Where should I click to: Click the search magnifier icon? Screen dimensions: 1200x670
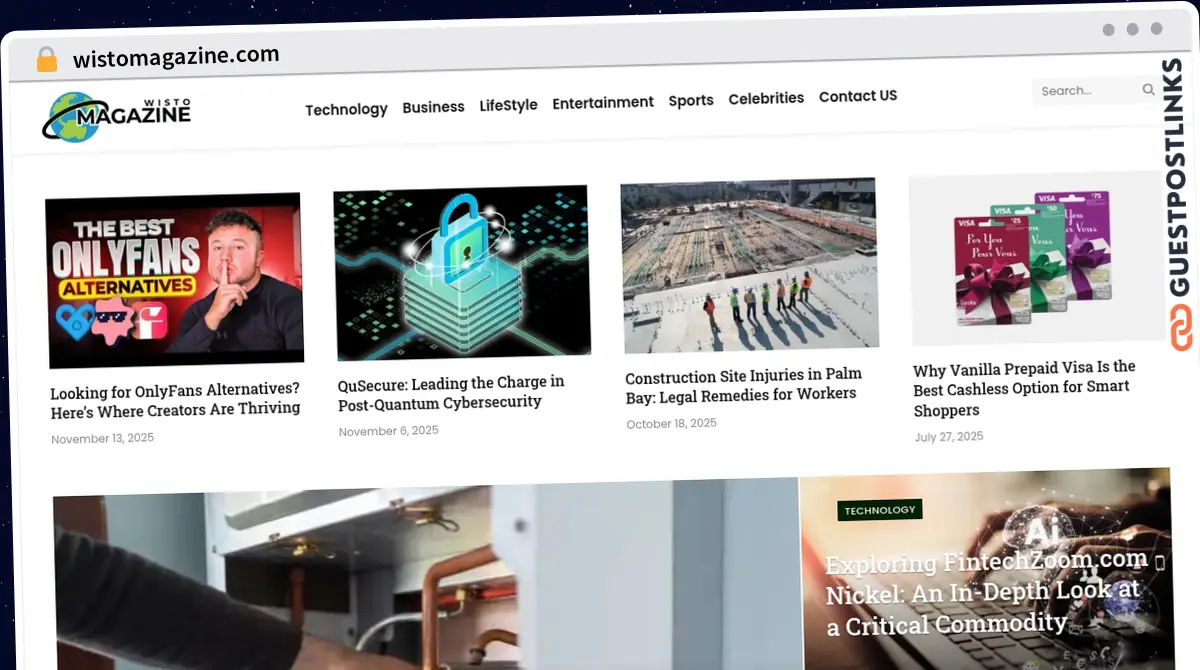[1148, 89]
